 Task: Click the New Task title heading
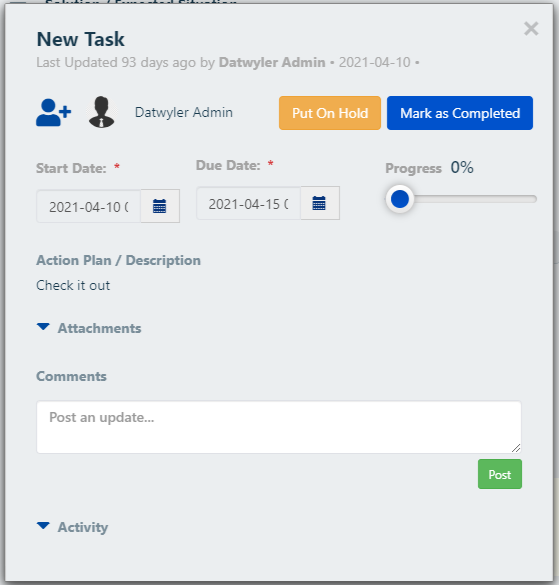pyautogui.click(x=81, y=39)
